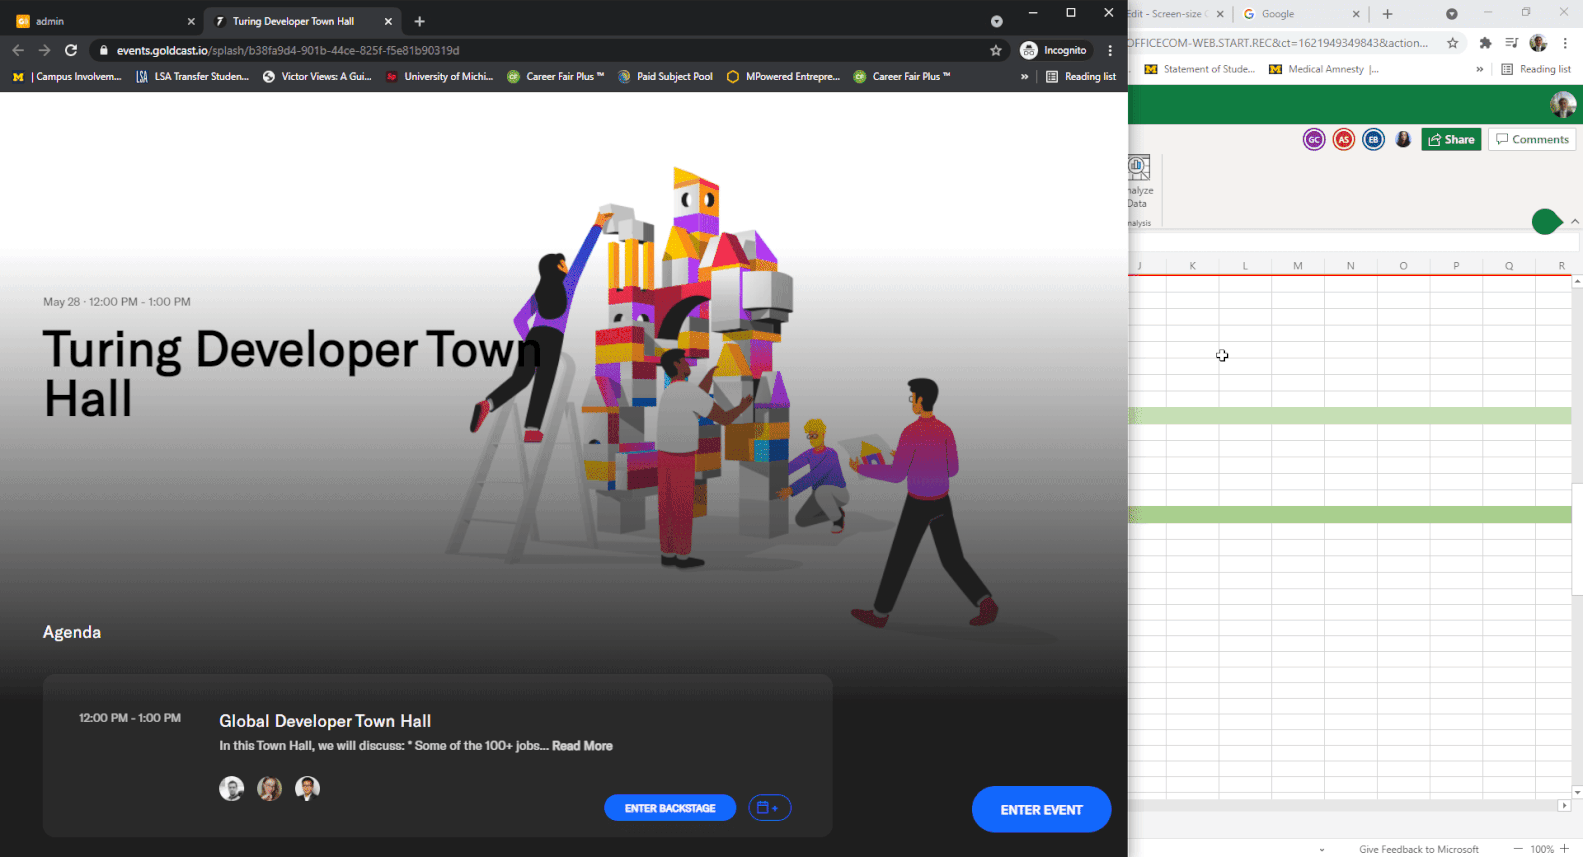Bookmark the Excel page with the star icon
Viewport: 1583px width, 857px height.
click(x=1453, y=43)
